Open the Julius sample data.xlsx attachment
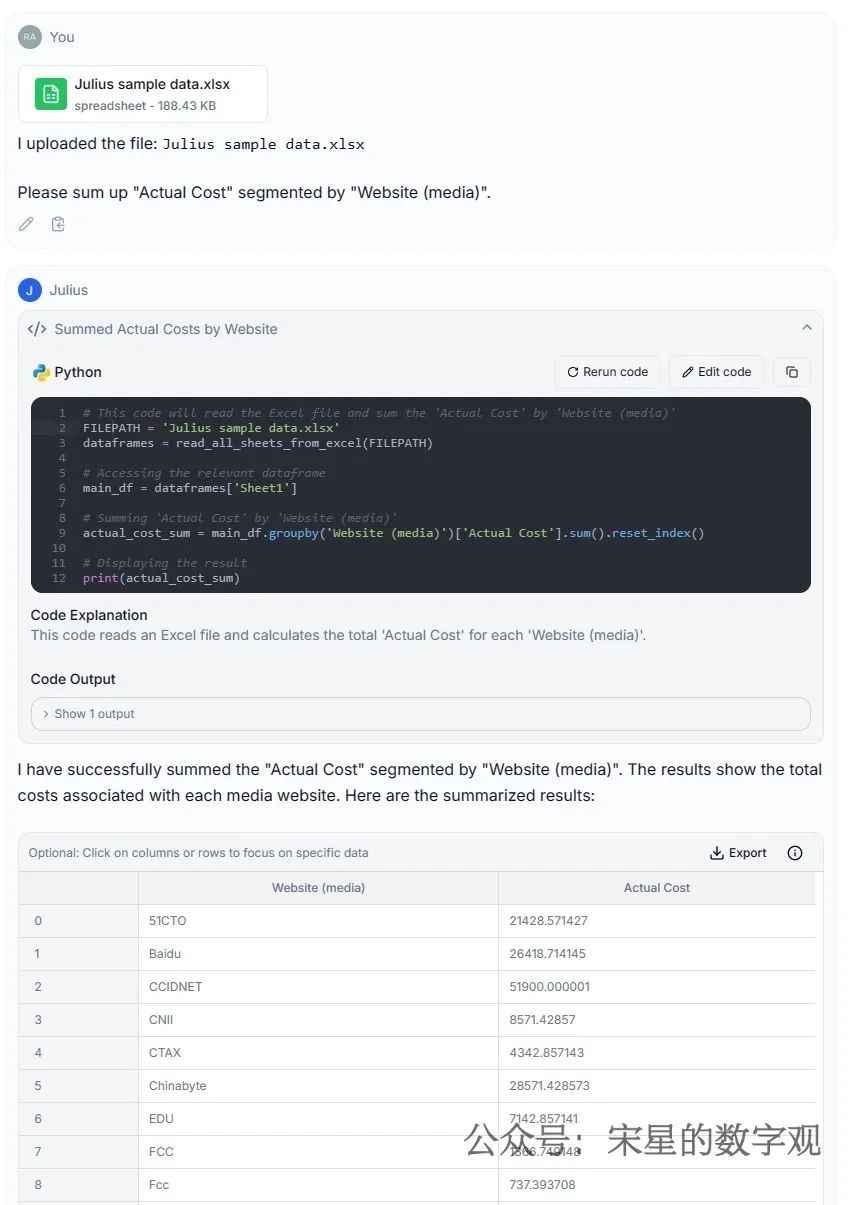The height and width of the screenshot is (1205, 860). tap(145, 94)
